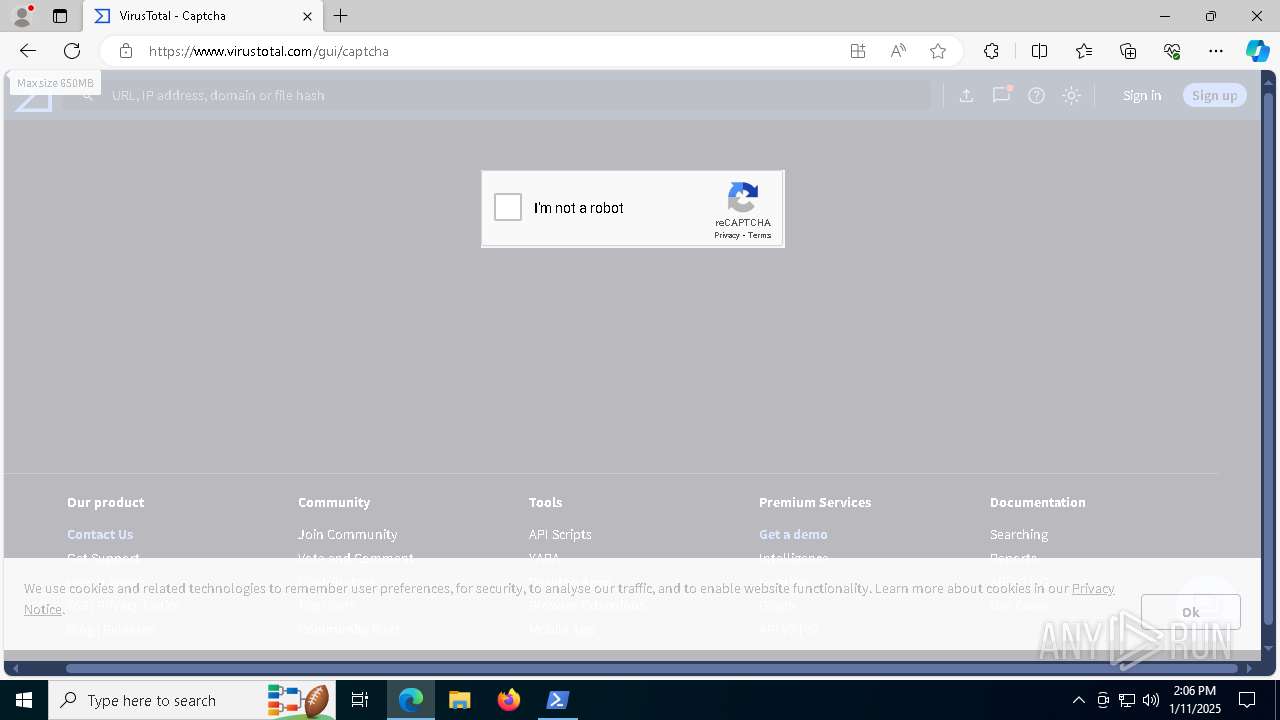The height and width of the screenshot is (720, 1280).
Task: Start Read aloud feature
Action: coord(898,51)
